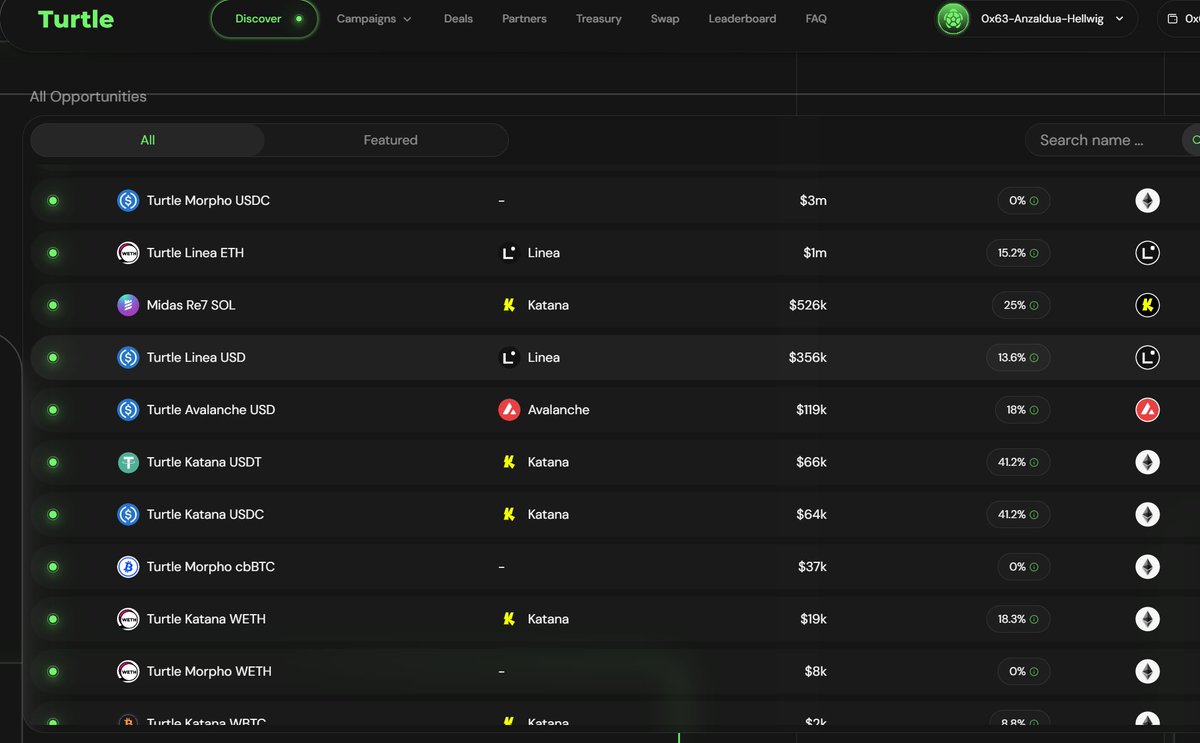Click the green wallet avatar icon

[x=953, y=19]
